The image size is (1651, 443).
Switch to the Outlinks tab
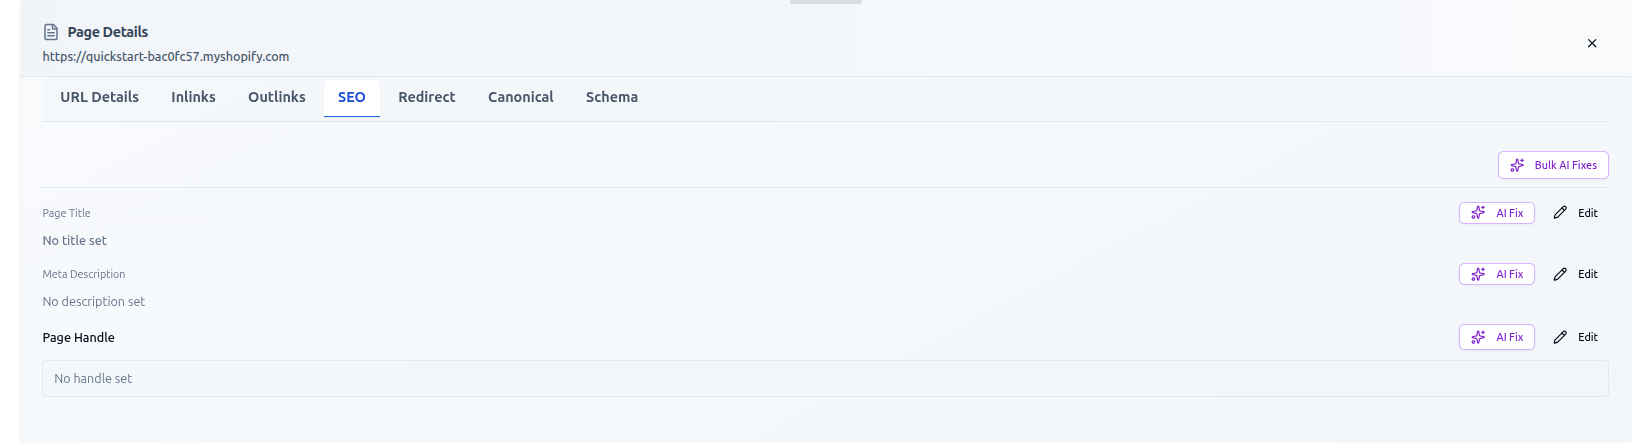277,97
